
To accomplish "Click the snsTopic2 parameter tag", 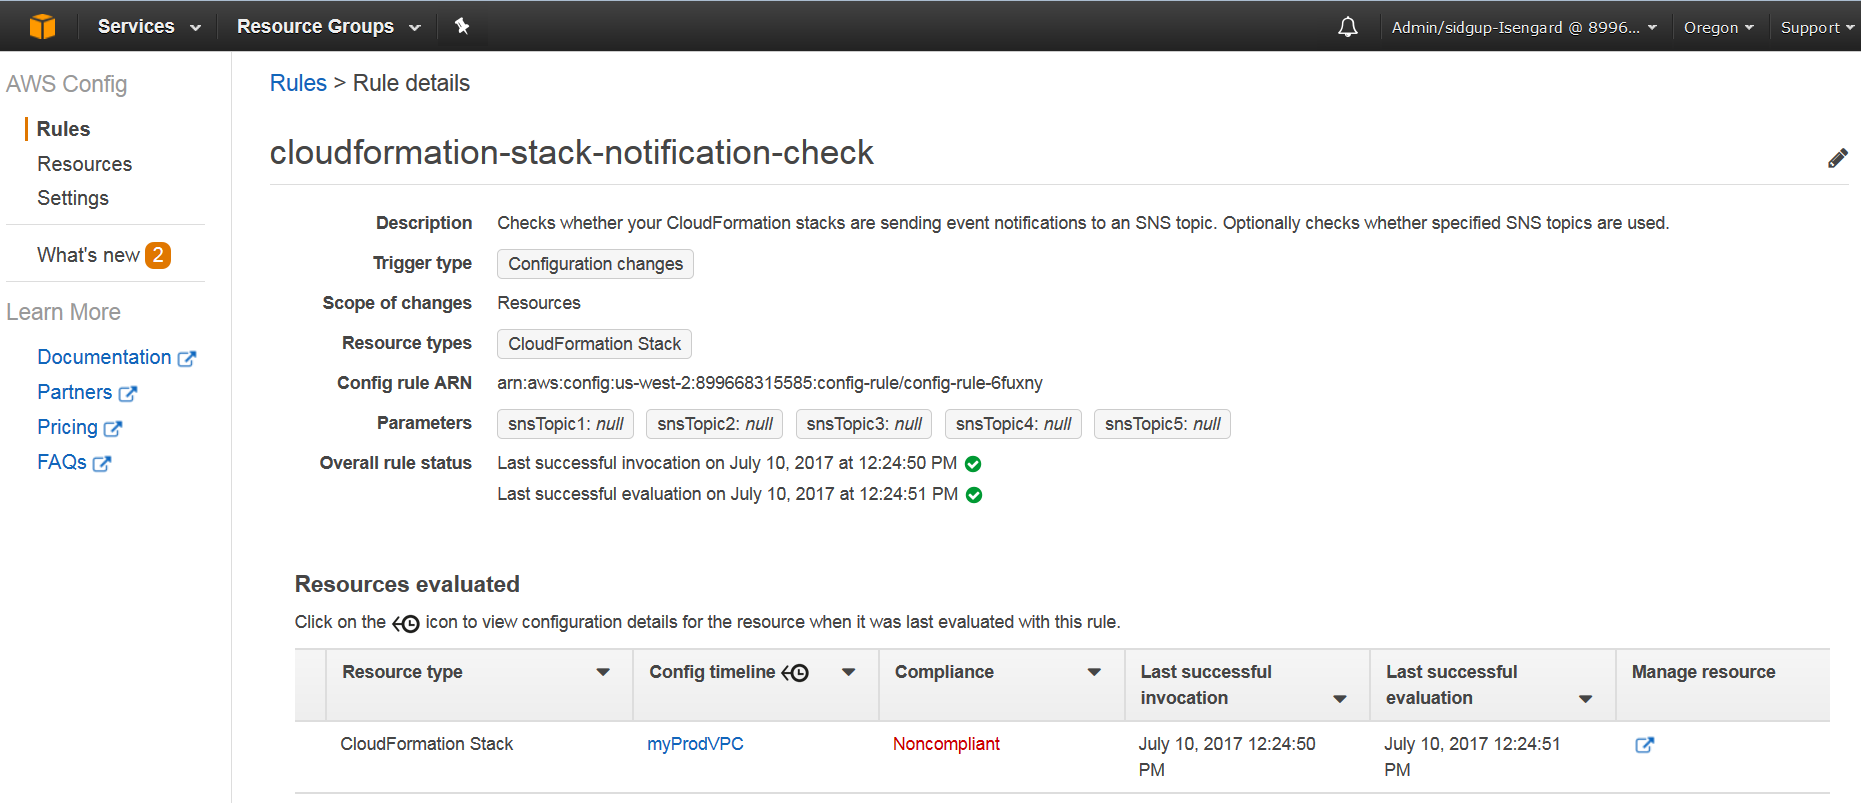I will click(x=714, y=424).
